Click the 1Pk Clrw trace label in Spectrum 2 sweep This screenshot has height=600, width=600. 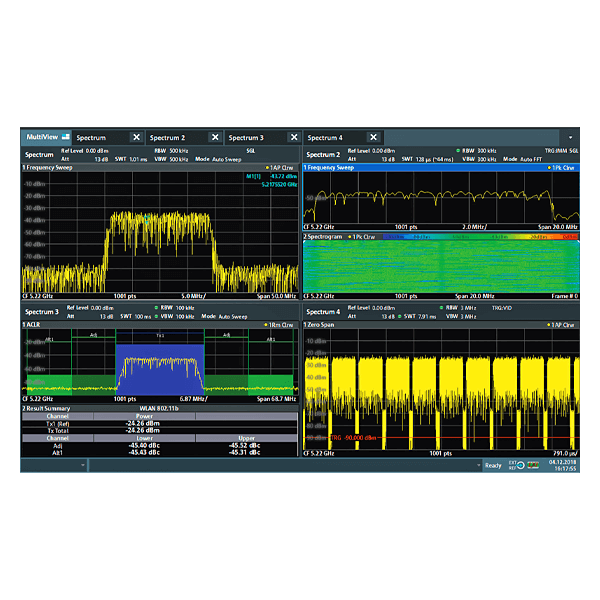click(x=561, y=168)
